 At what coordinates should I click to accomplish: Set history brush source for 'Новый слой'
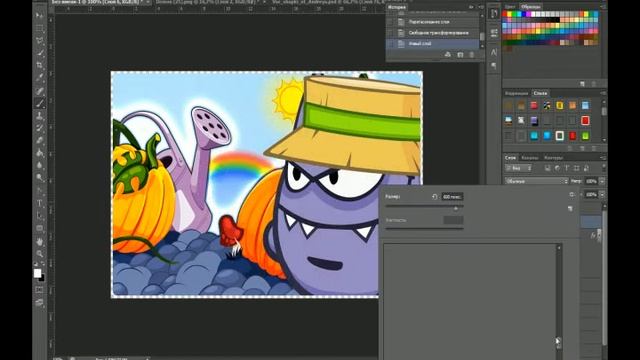click(392, 44)
